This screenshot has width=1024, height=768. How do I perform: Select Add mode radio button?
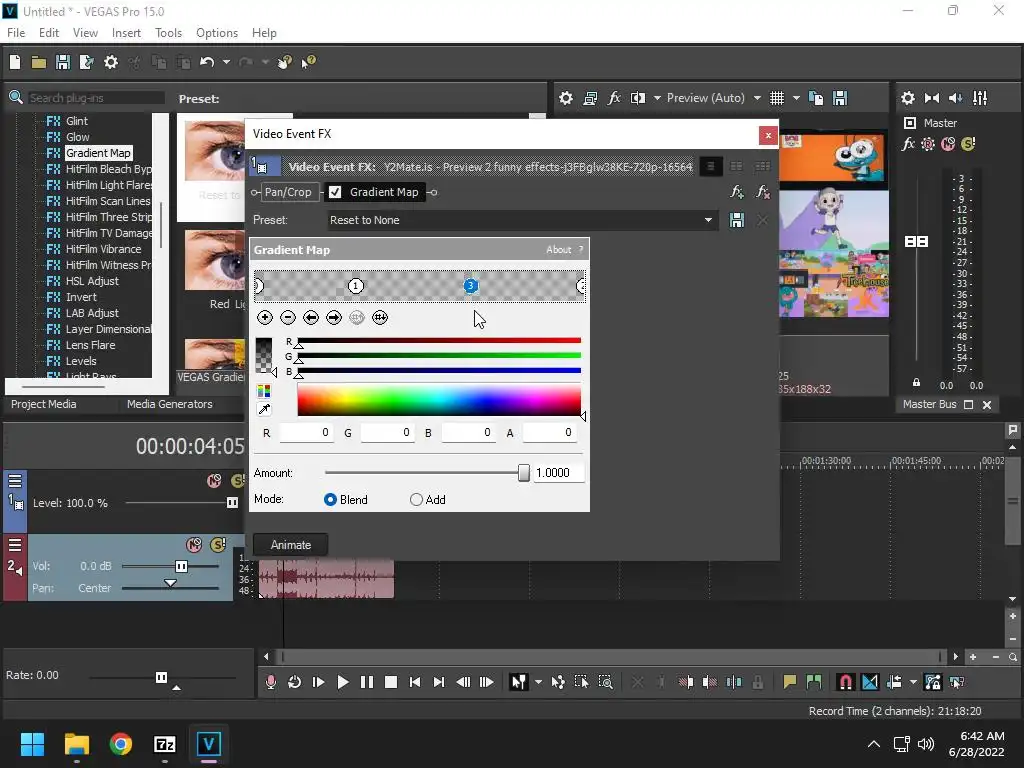416,500
